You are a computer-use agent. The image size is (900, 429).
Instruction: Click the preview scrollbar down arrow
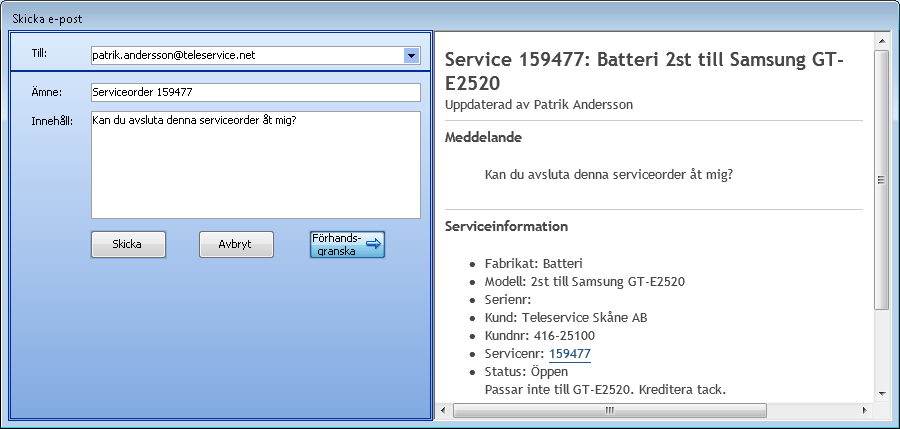click(x=881, y=392)
